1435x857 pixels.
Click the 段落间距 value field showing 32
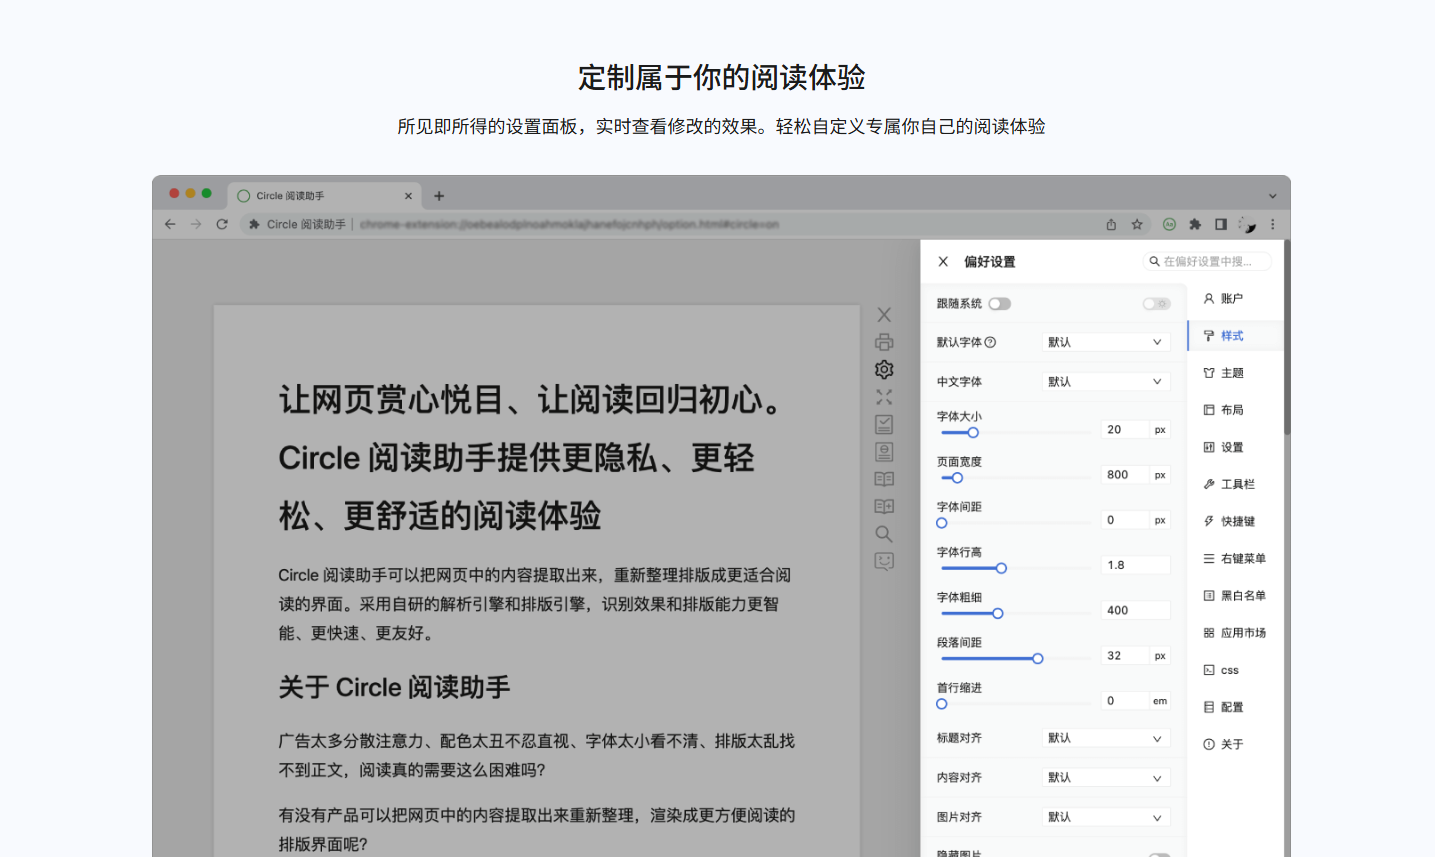coord(1125,656)
